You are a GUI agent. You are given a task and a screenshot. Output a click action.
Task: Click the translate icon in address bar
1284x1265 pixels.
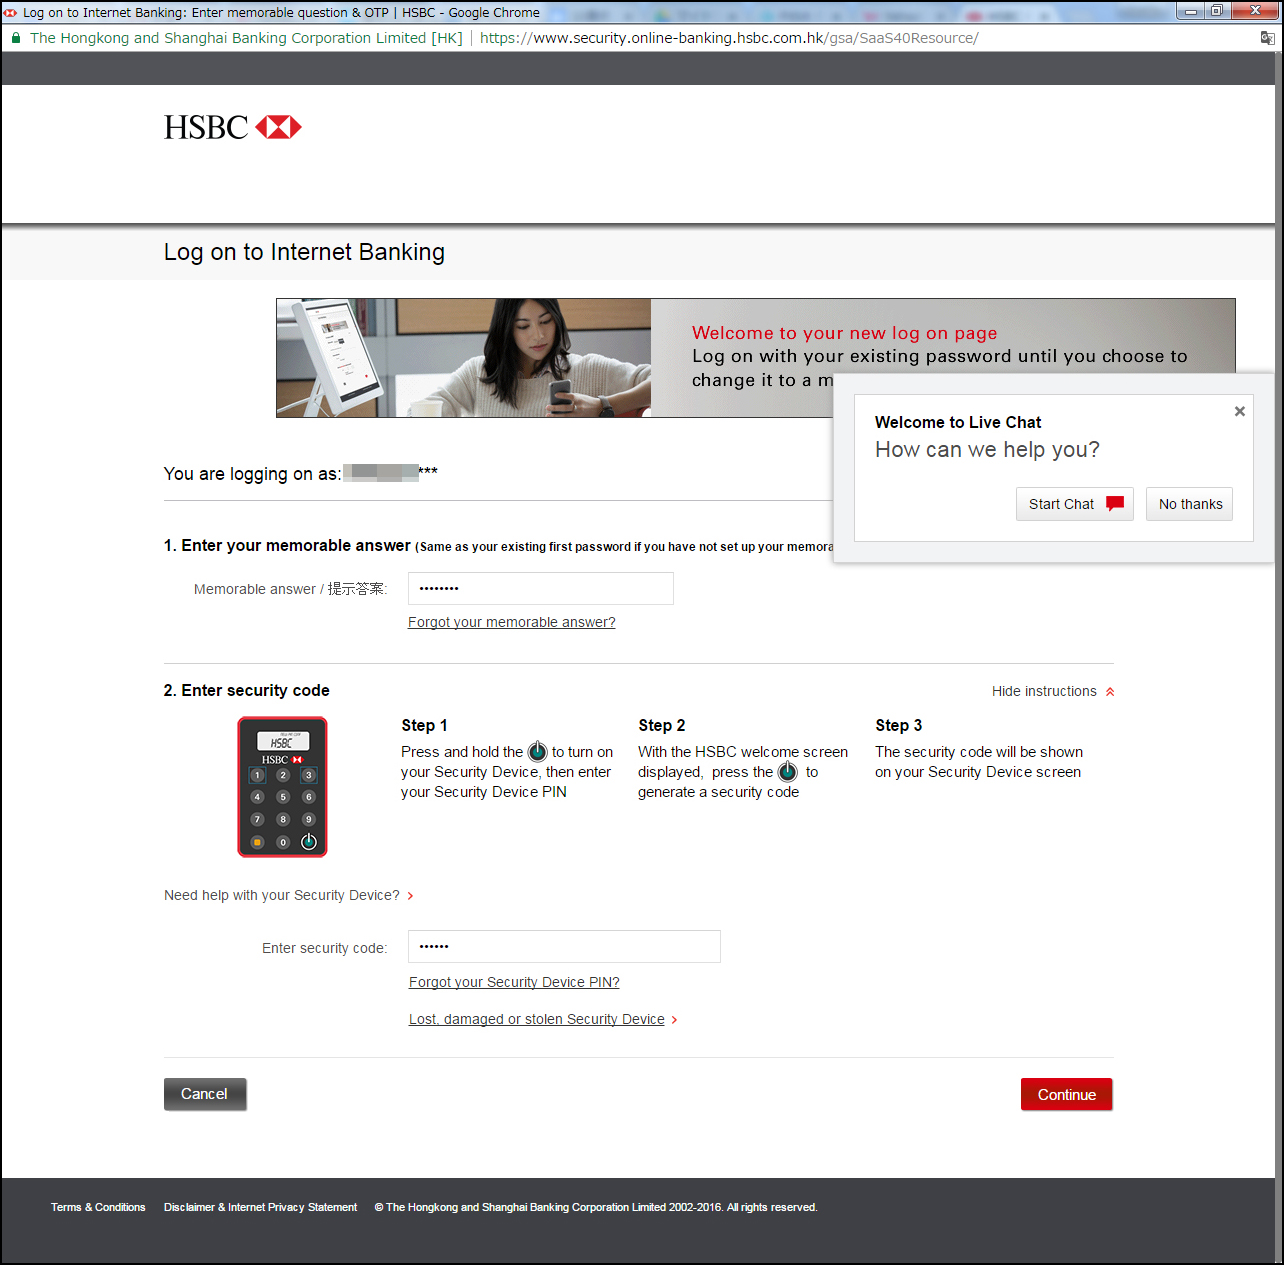(x=1267, y=38)
